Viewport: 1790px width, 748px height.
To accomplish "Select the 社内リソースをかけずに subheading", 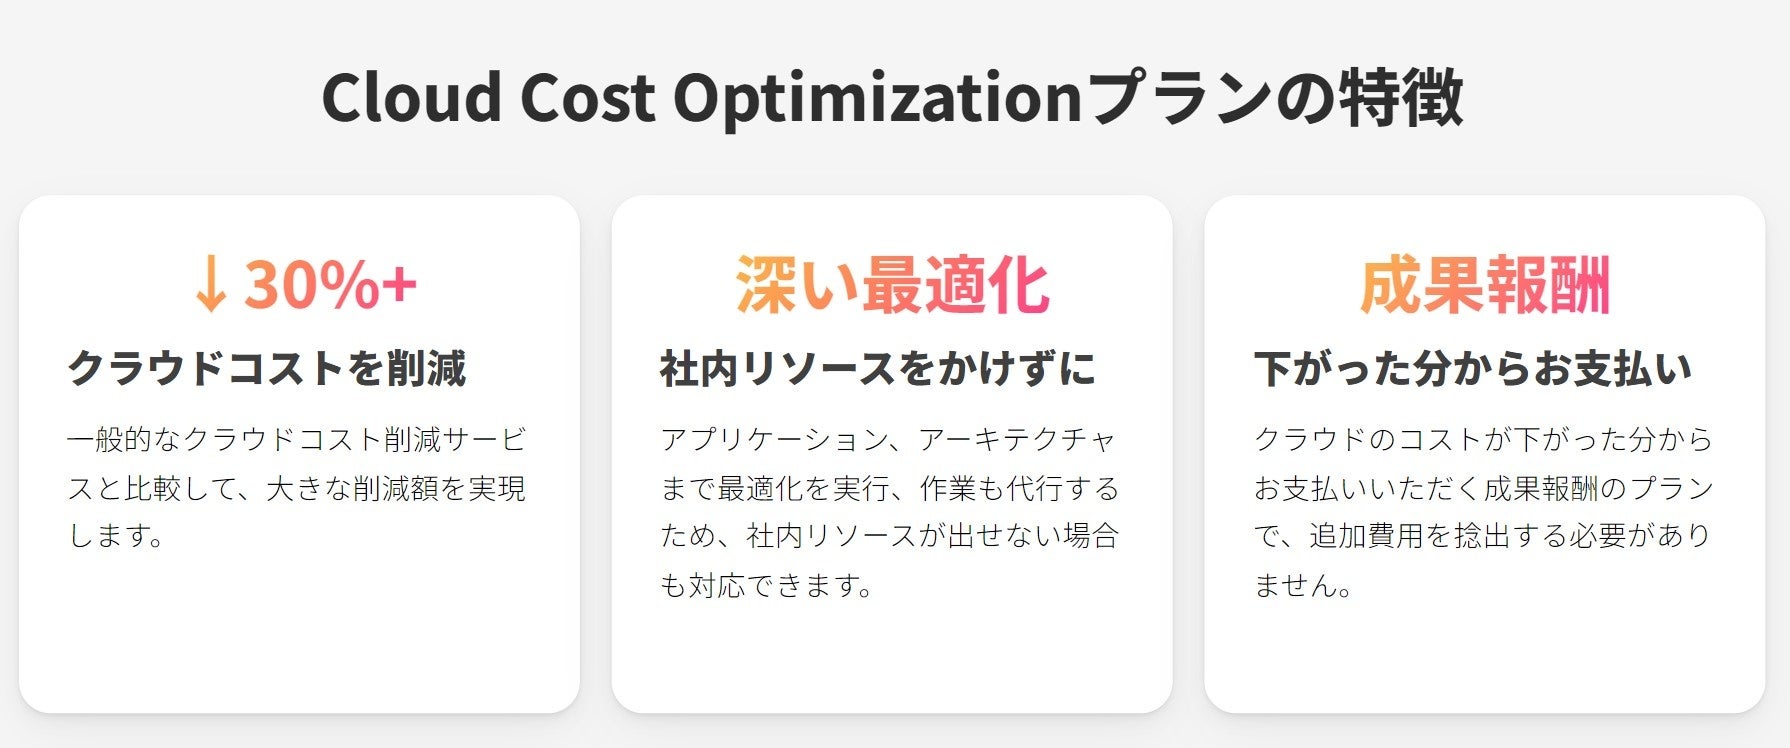I will [x=877, y=368].
